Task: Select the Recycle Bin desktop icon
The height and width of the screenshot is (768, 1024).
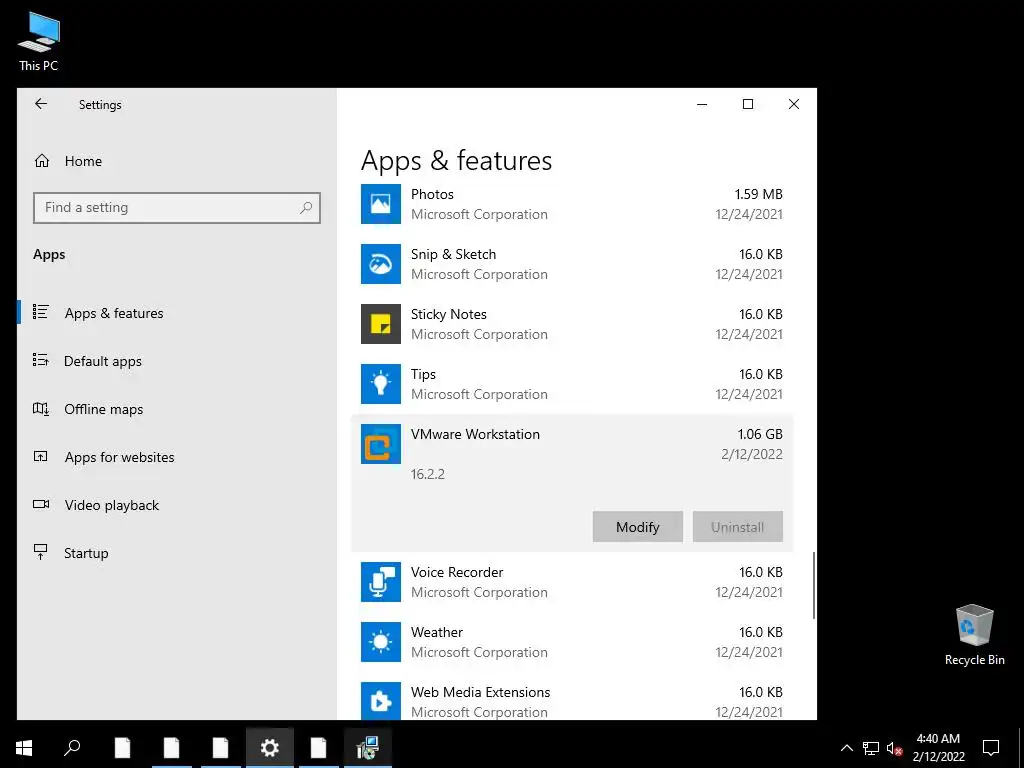Action: pyautogui.click(x=974, y=635)
